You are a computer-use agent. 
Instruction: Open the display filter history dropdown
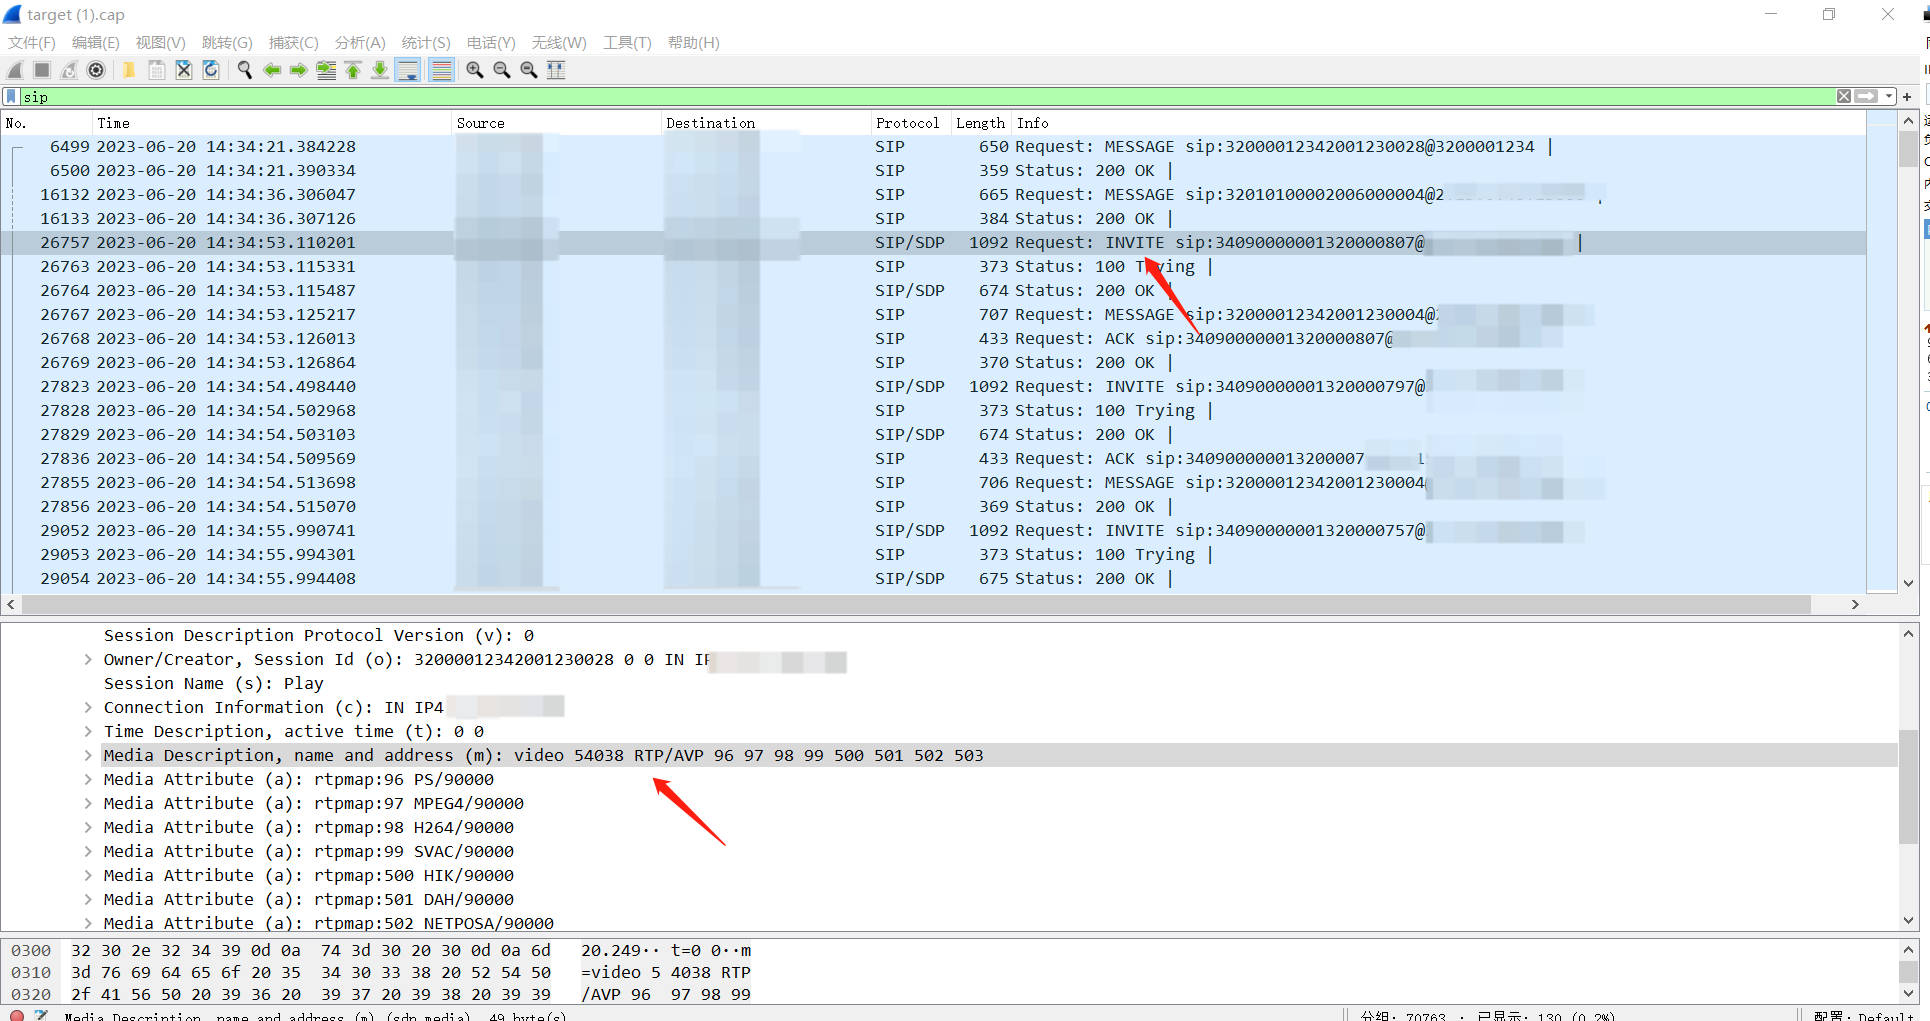(1889, 96)
